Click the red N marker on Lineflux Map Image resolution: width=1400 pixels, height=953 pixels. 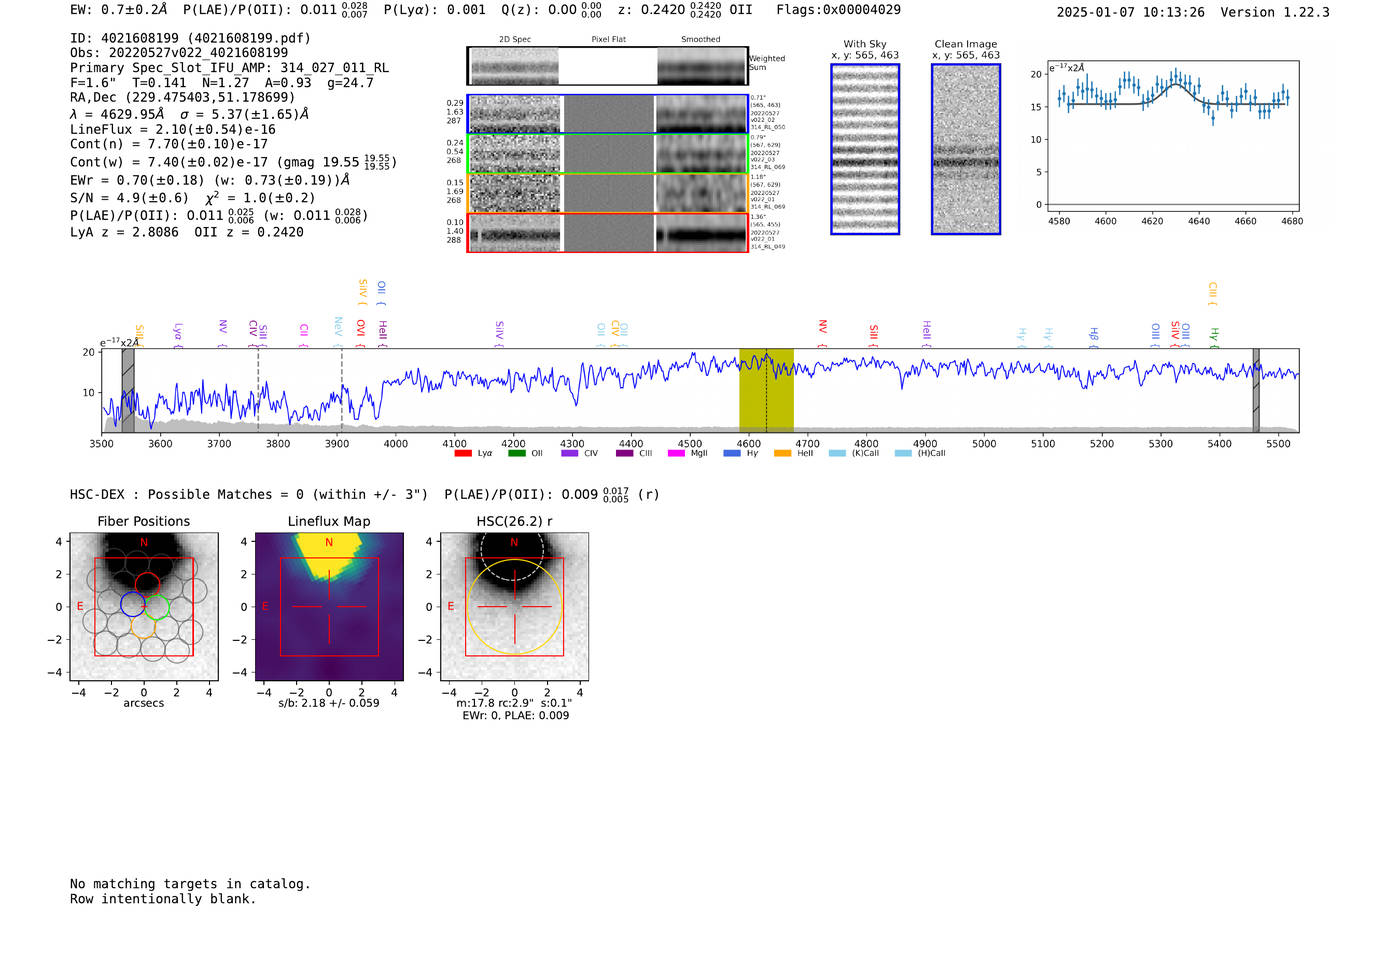tap(328, 543)
